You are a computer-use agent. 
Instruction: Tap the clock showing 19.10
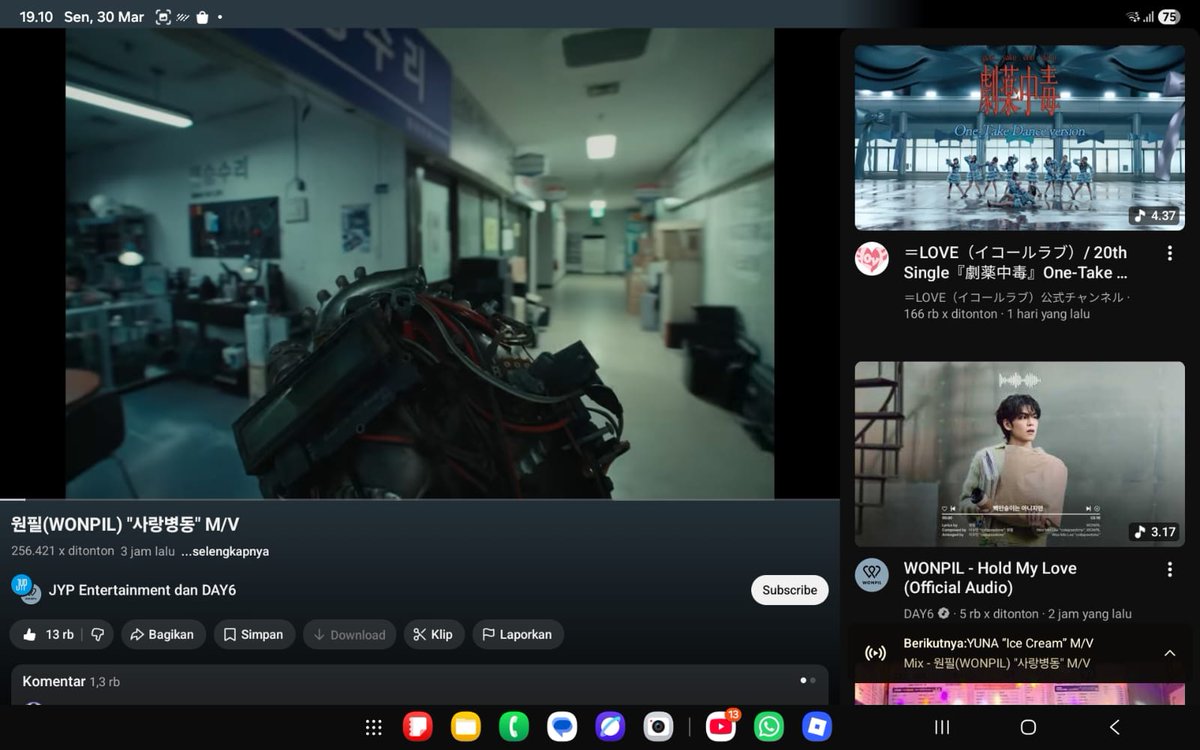pos(36,17)
